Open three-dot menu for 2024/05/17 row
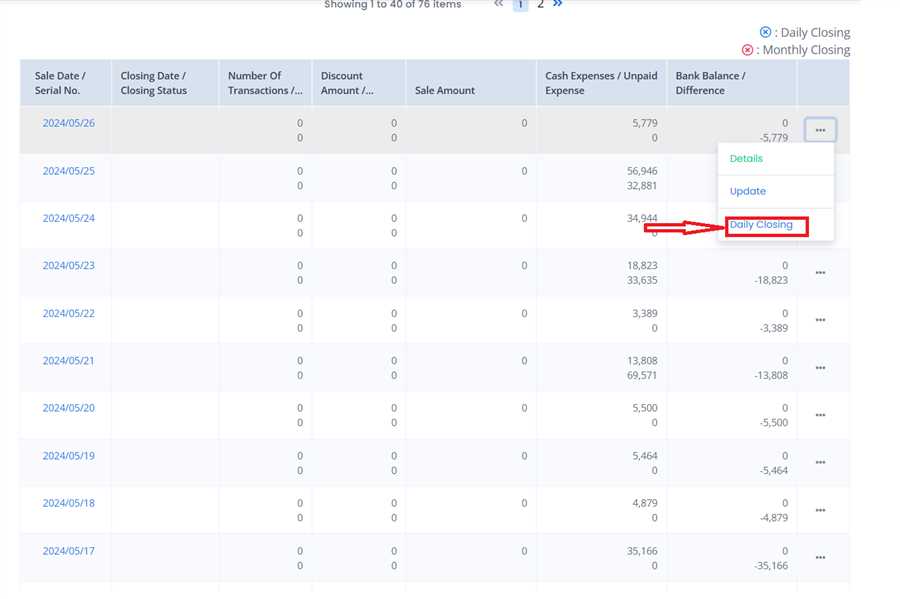 coord(820,558)
